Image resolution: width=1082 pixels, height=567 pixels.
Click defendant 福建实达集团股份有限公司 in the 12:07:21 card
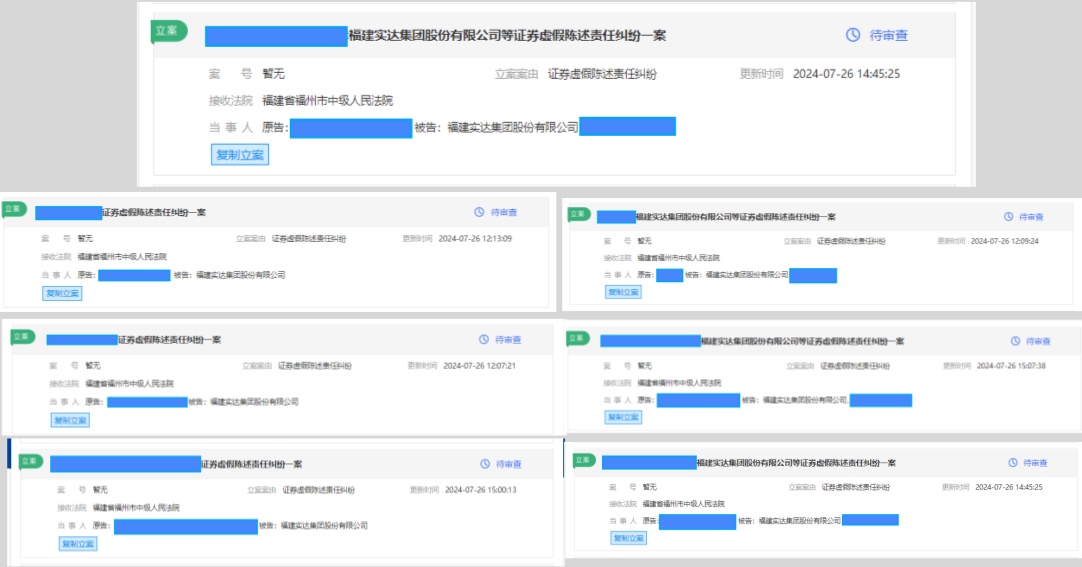click(x=254, y=401)
